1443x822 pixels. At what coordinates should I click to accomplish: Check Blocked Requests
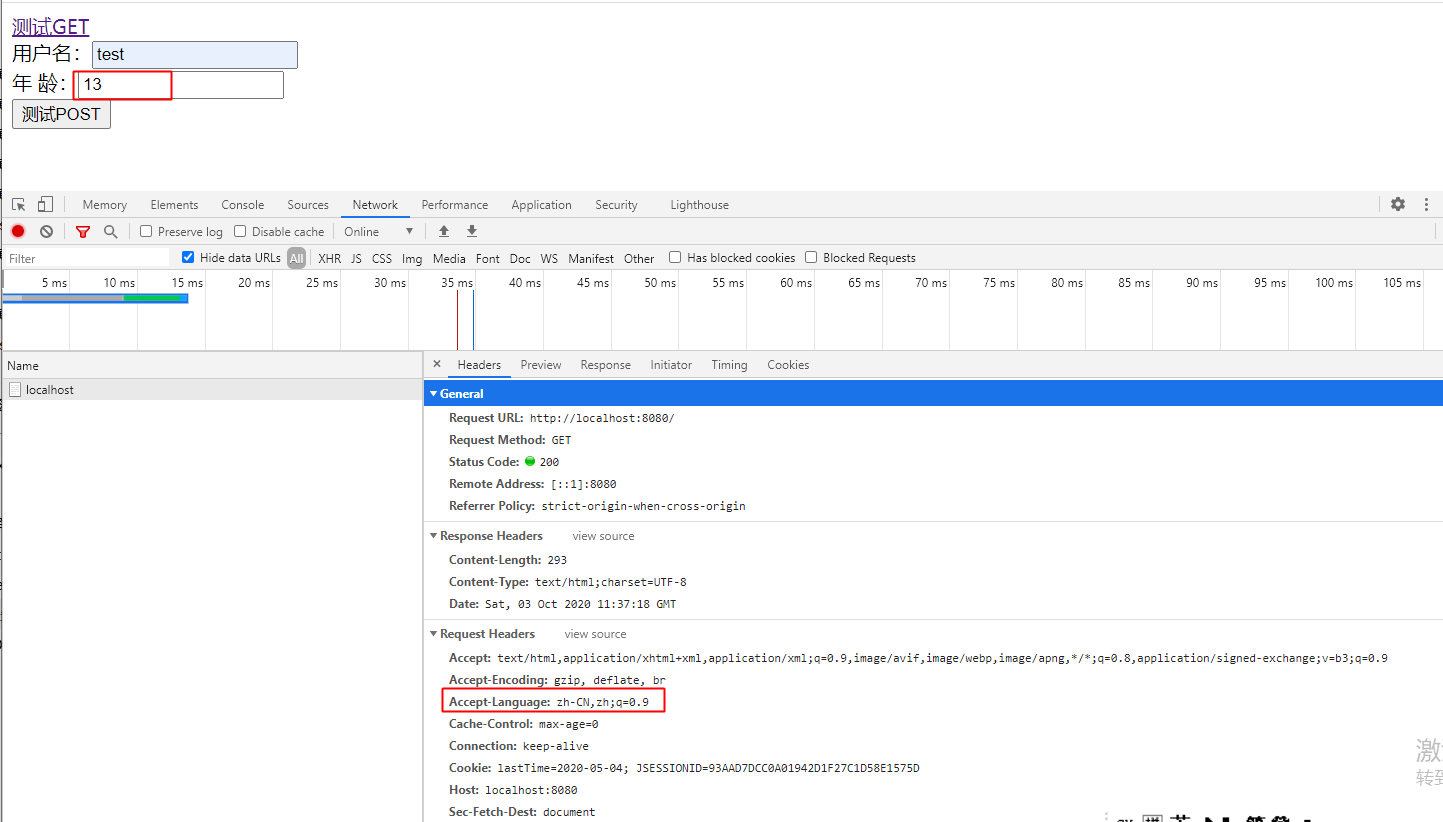pyautogui.click(x=811, y=257)
